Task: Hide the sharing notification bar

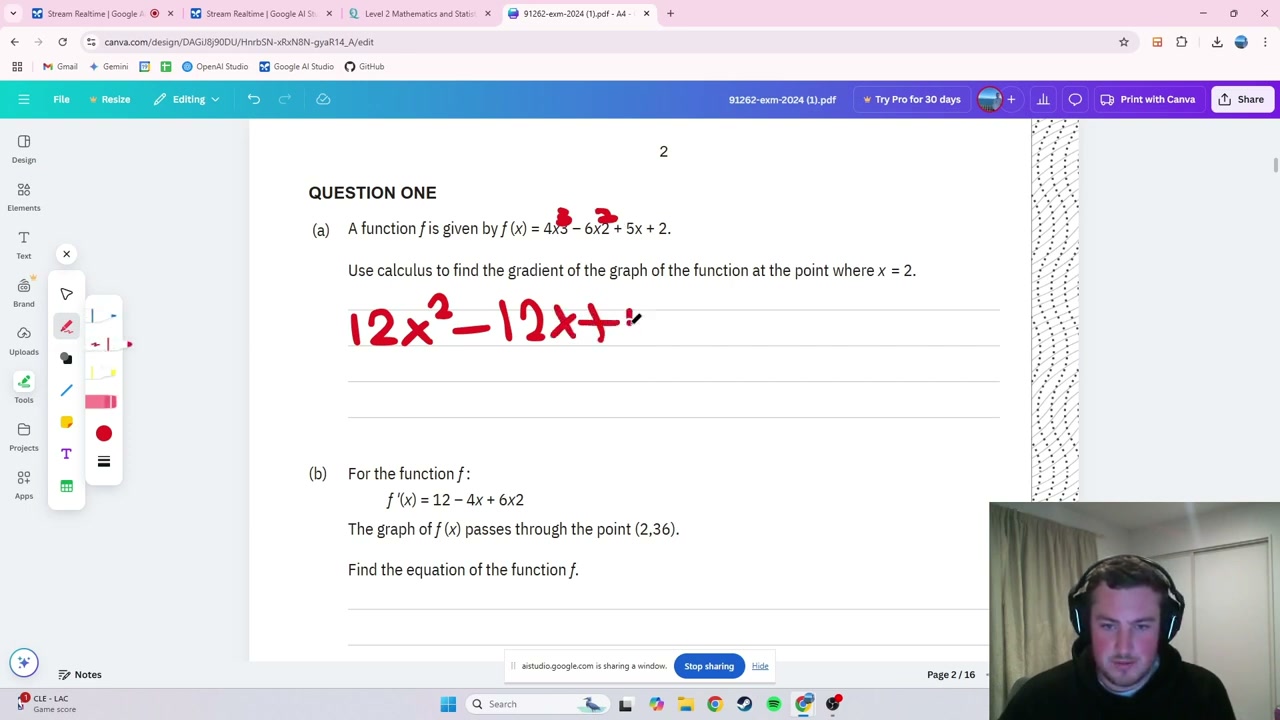Action: pos(760,666)
